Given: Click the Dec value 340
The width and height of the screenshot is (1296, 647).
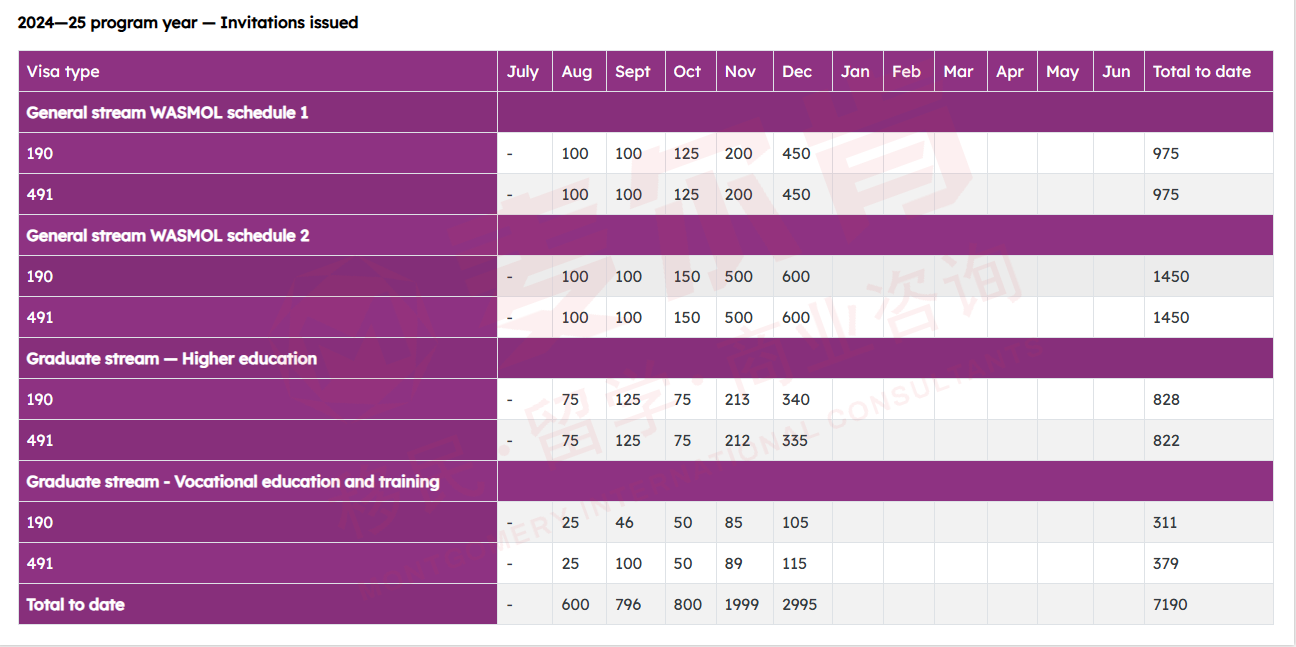Looking at the screenshot, I should (x=796, y=400).
